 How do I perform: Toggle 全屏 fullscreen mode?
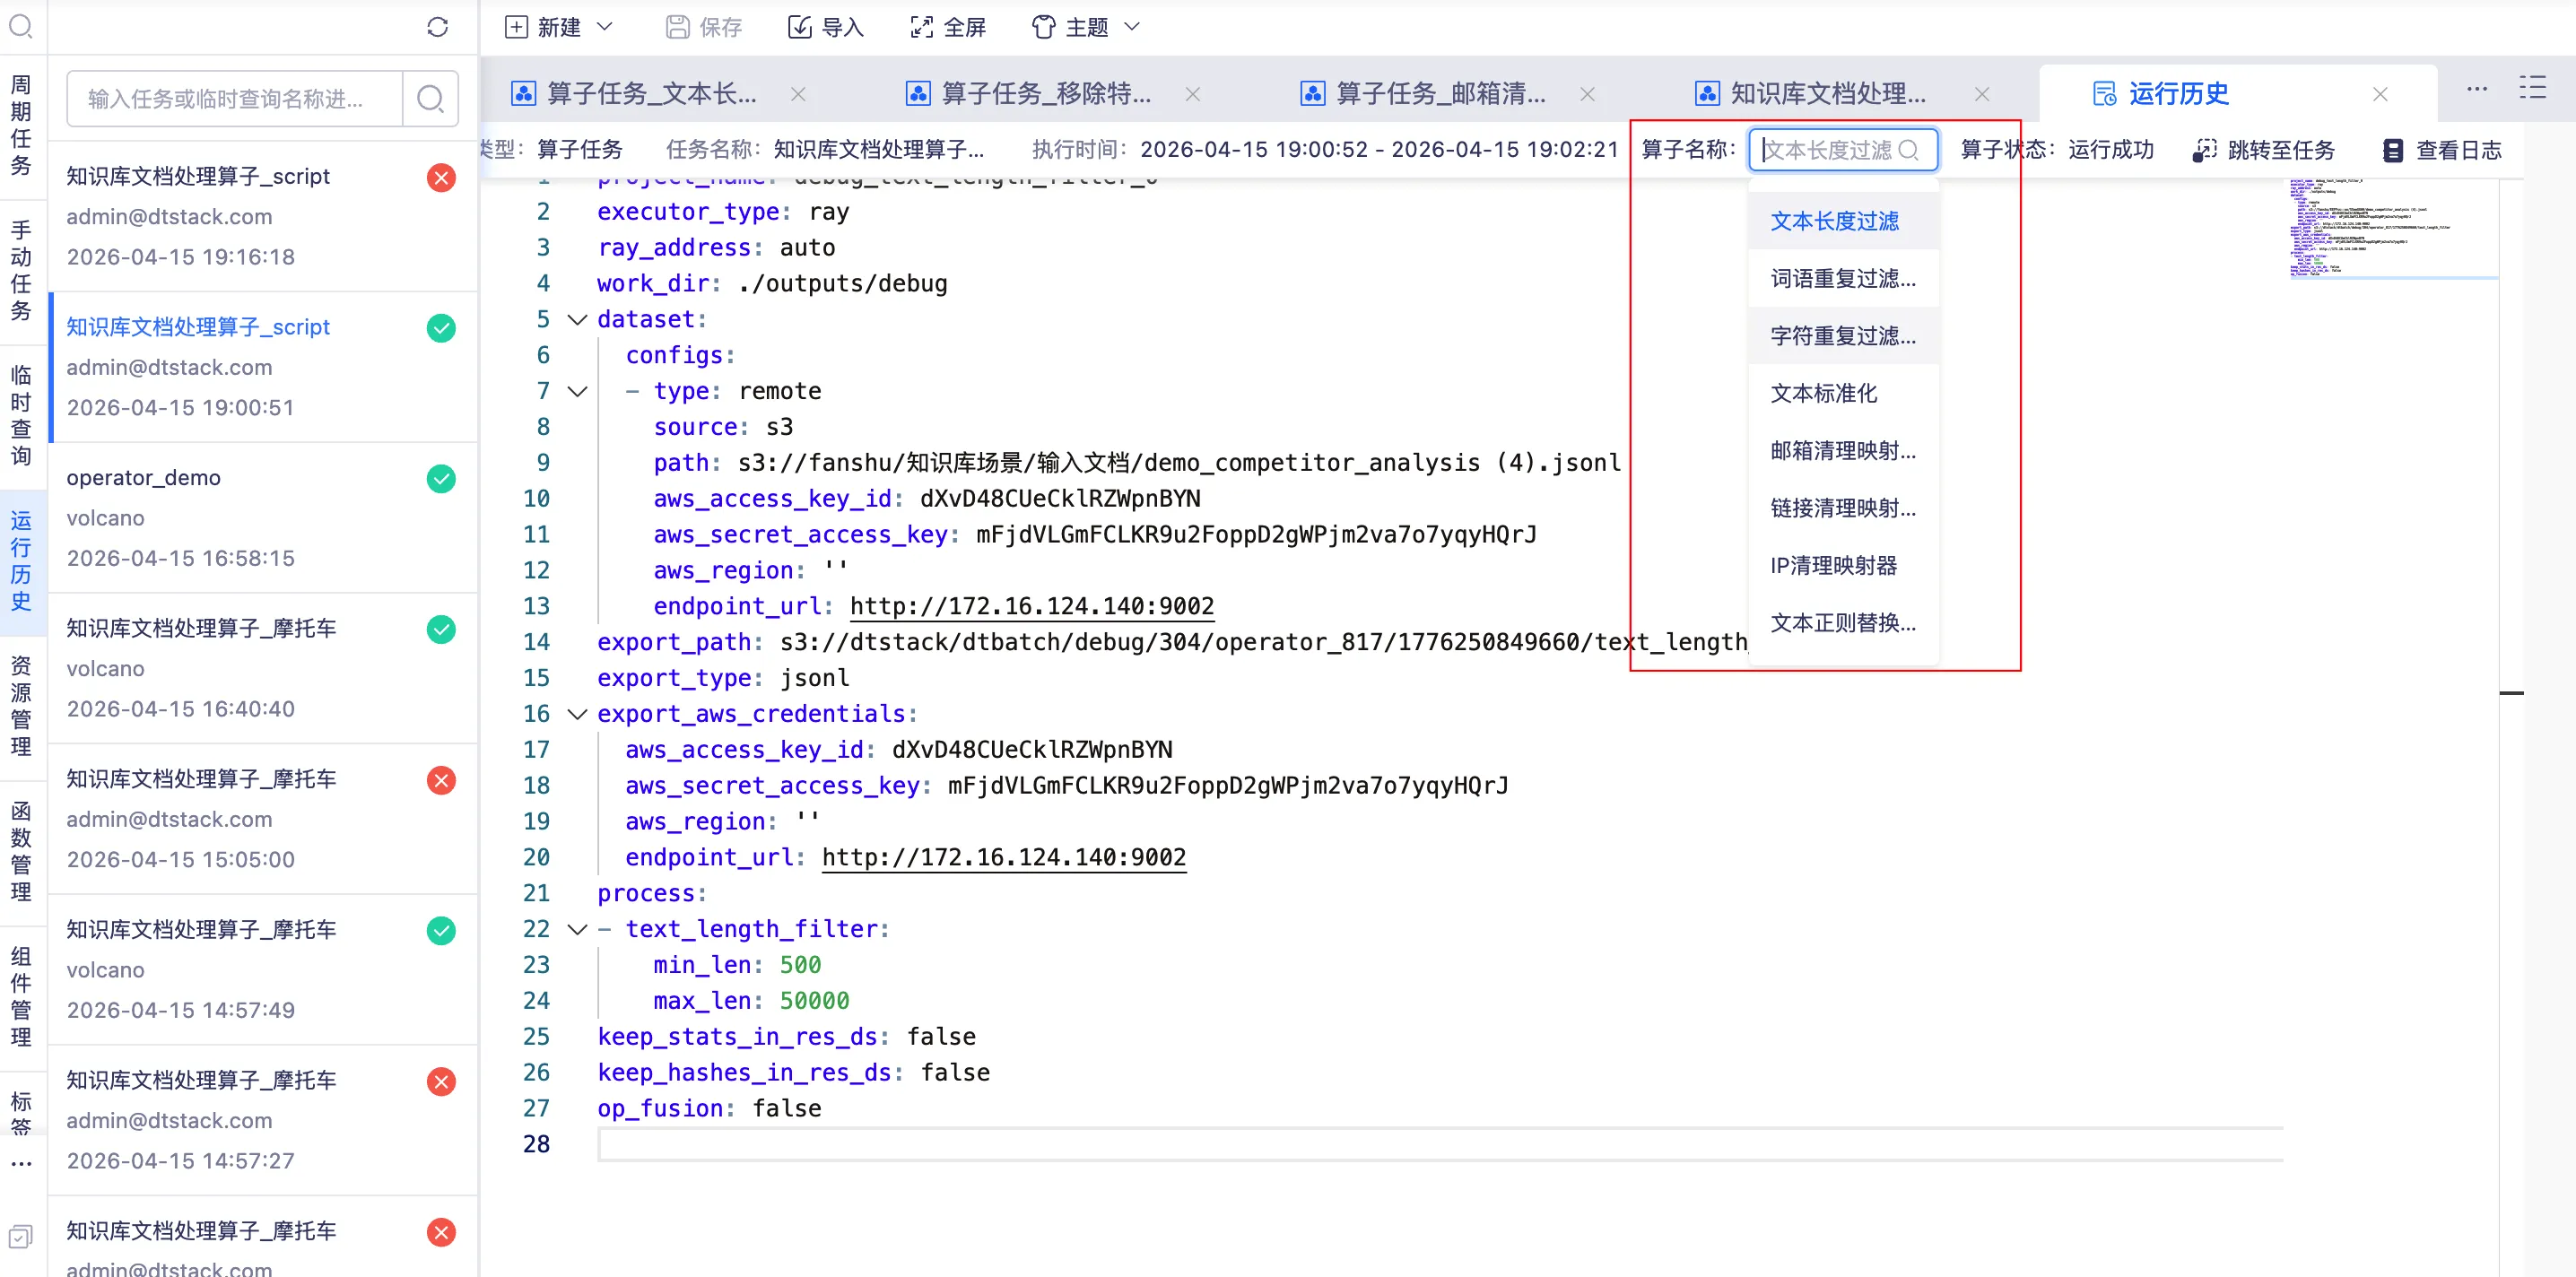tap(948, 27)
